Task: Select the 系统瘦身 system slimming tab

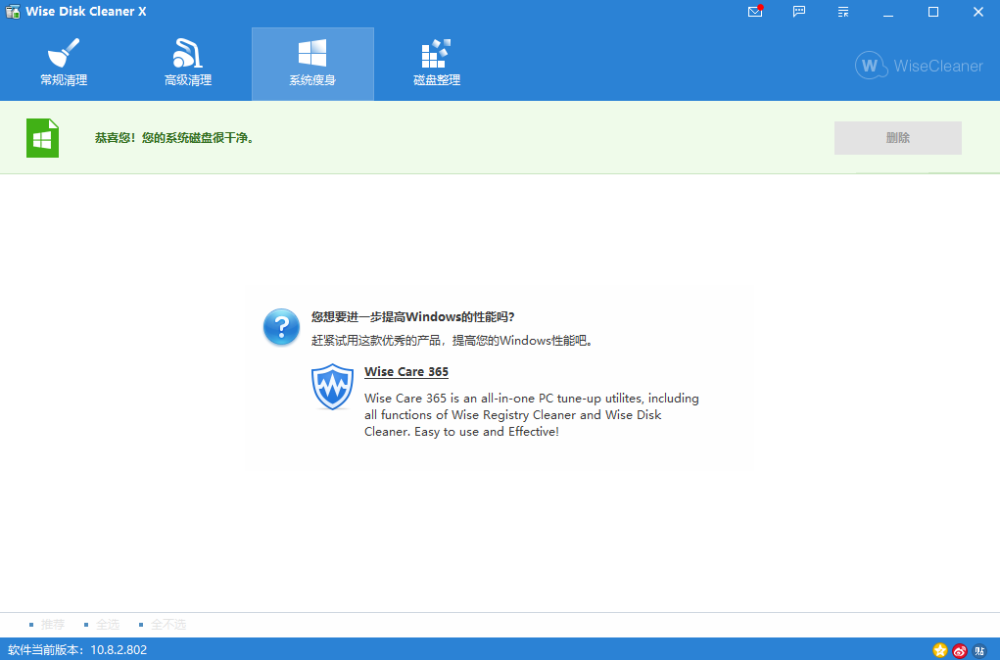Action: 312,63
